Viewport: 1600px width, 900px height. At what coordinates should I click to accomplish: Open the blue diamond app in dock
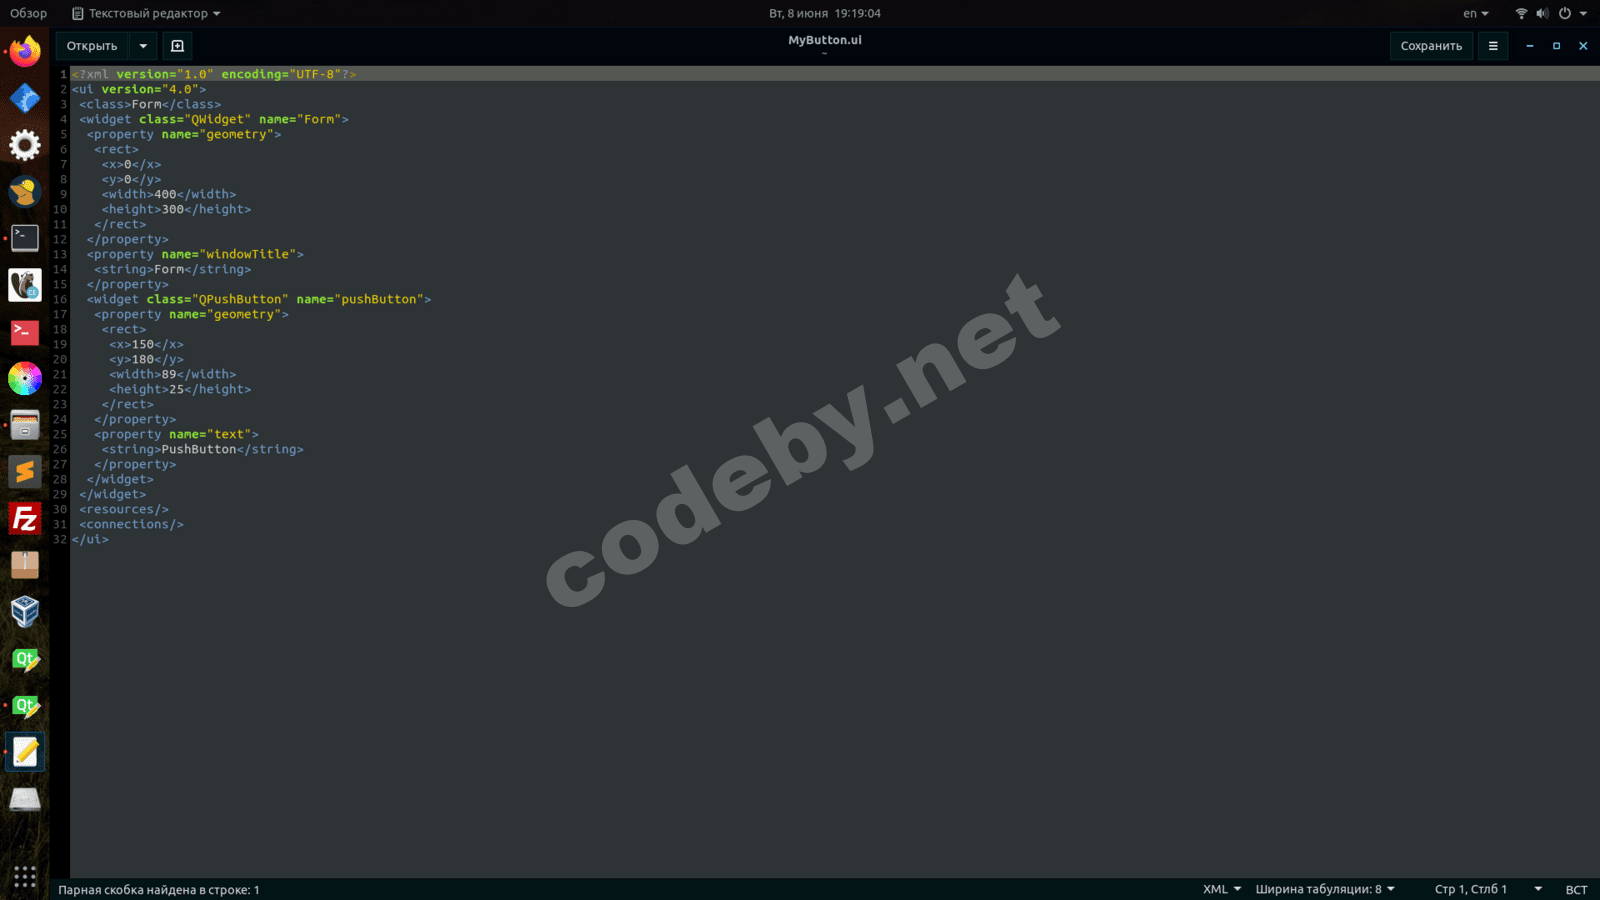click(25, 98)
